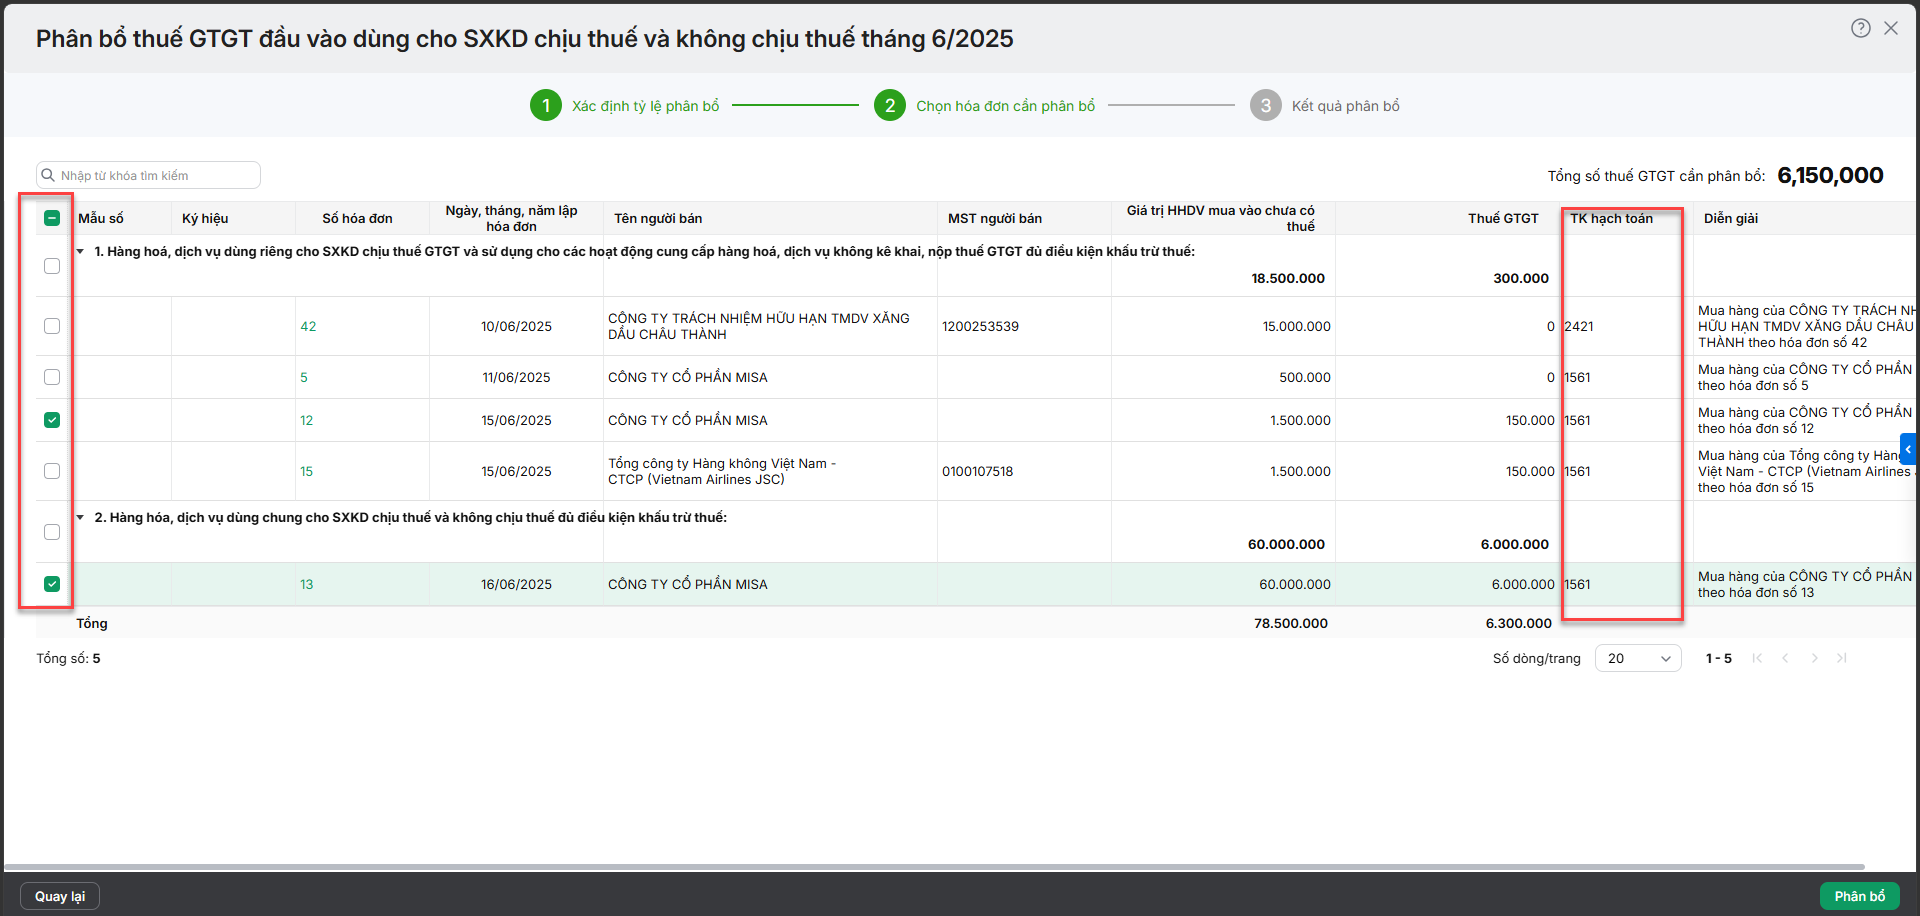
Task: Uncheck the checkbox for invoice 12
Action: 52,420
